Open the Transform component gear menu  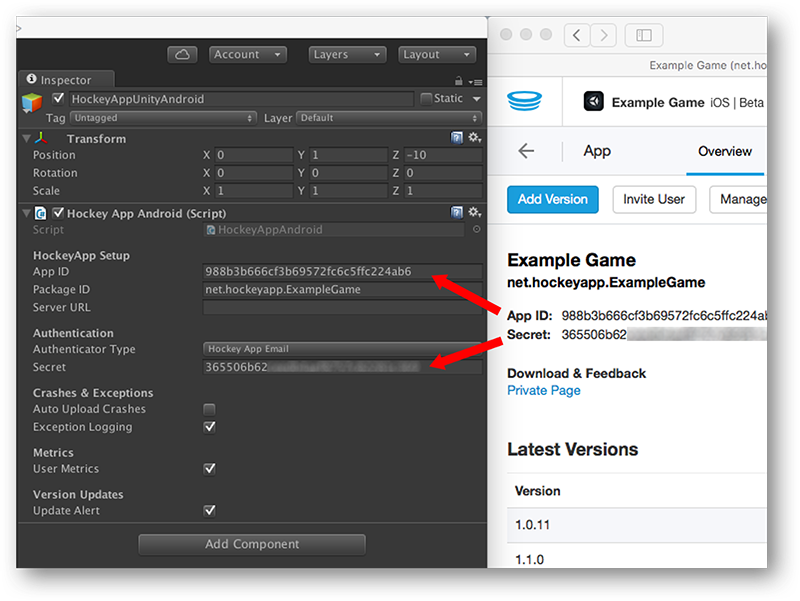(x=474, y=137)
